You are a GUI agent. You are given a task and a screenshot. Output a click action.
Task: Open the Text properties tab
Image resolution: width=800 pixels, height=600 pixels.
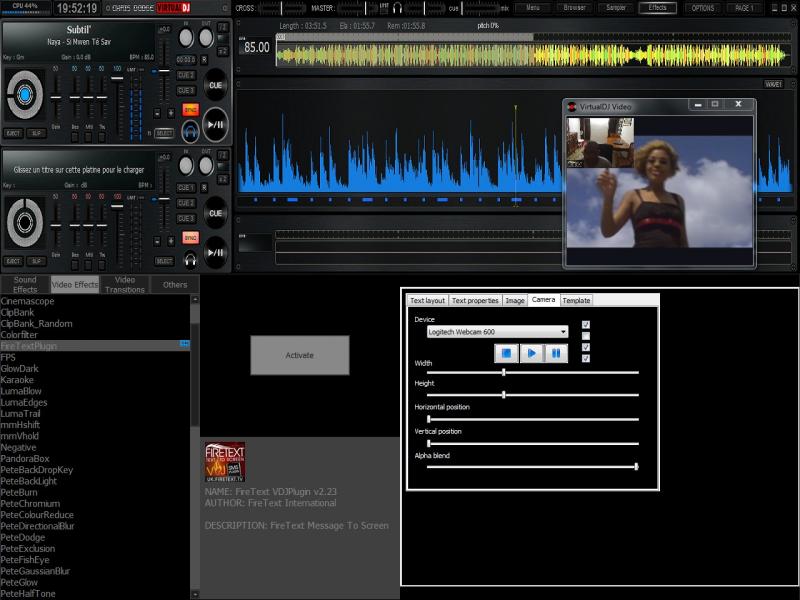click(x=475, y=301)
